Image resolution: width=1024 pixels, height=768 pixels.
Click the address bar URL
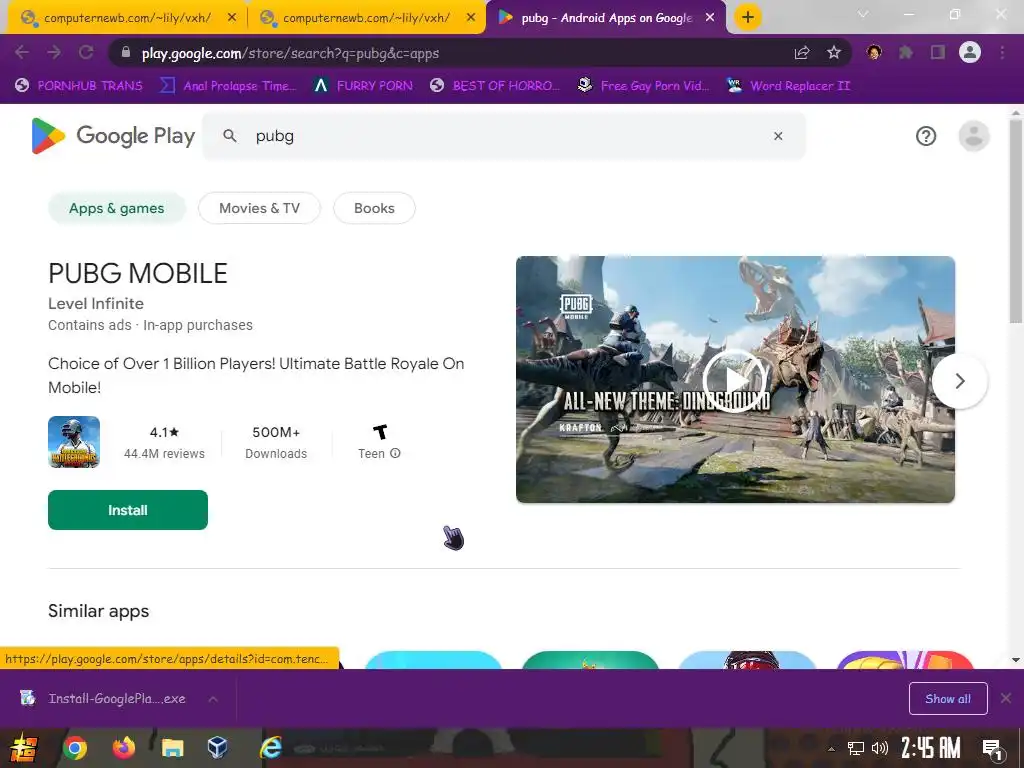click(x=291, y=53)
